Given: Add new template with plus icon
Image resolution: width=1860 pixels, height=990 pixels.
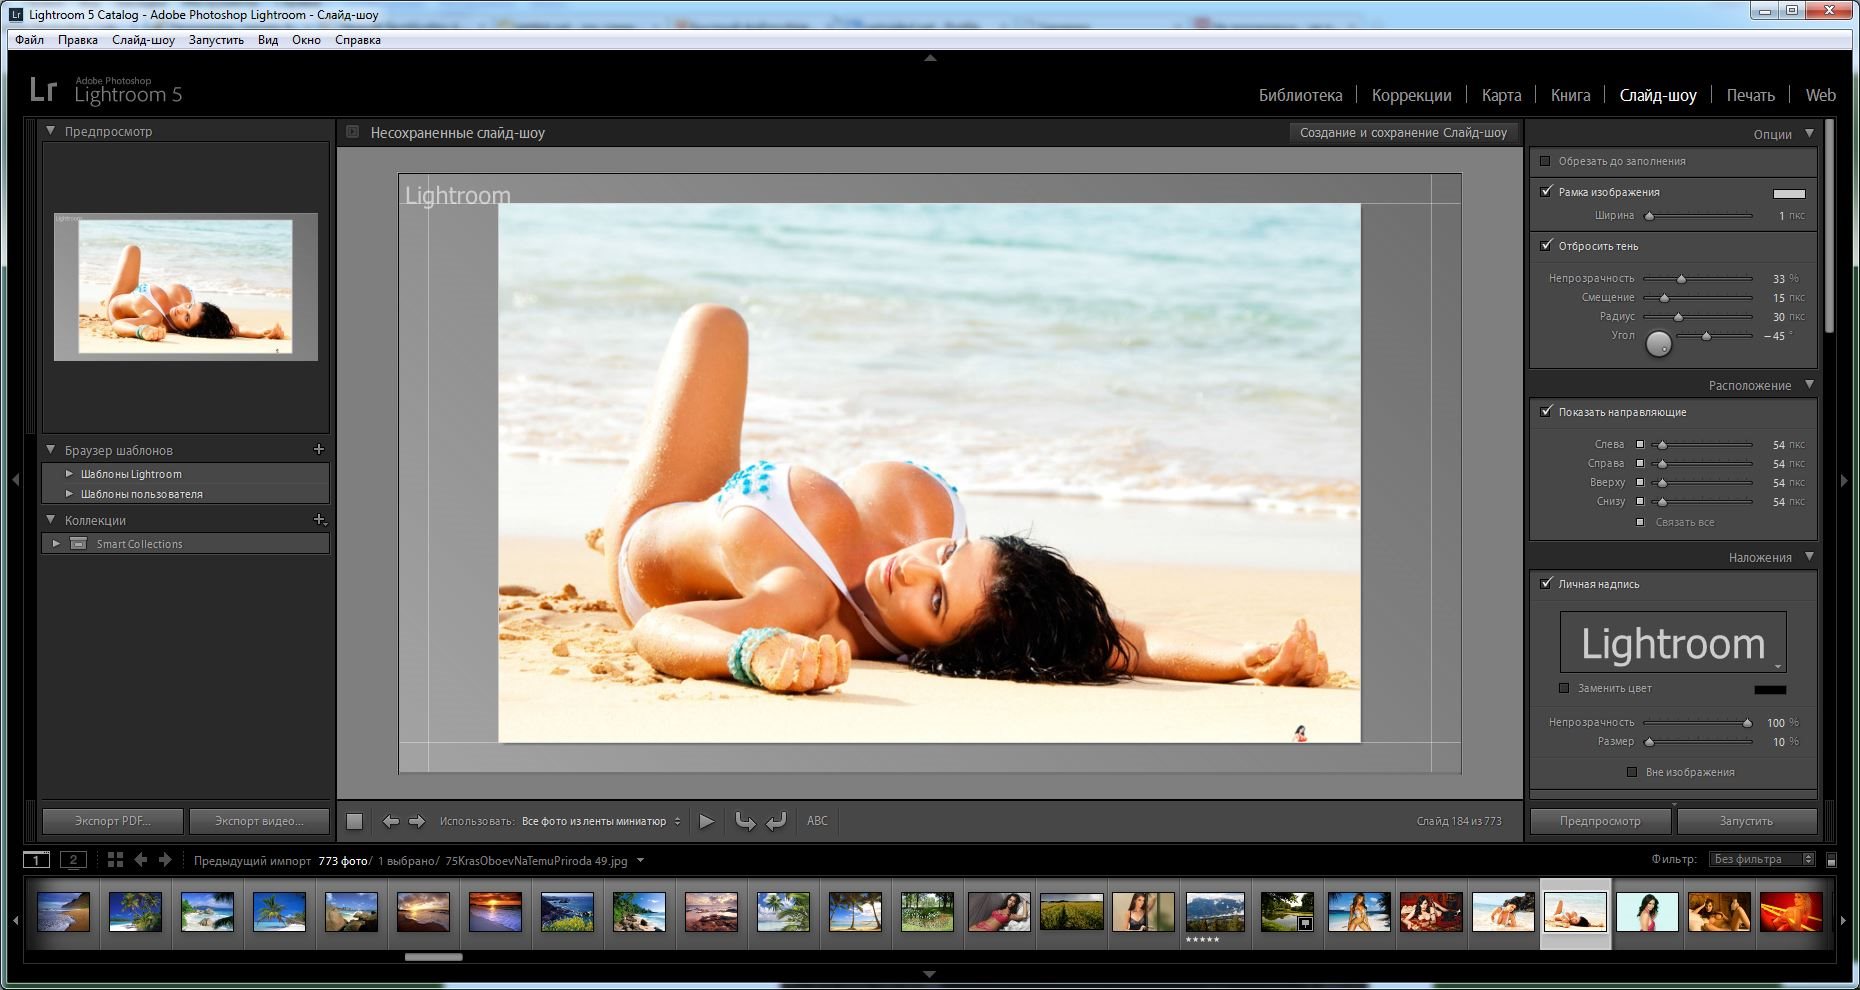Looking at the screenshot, I should [319, 449].
